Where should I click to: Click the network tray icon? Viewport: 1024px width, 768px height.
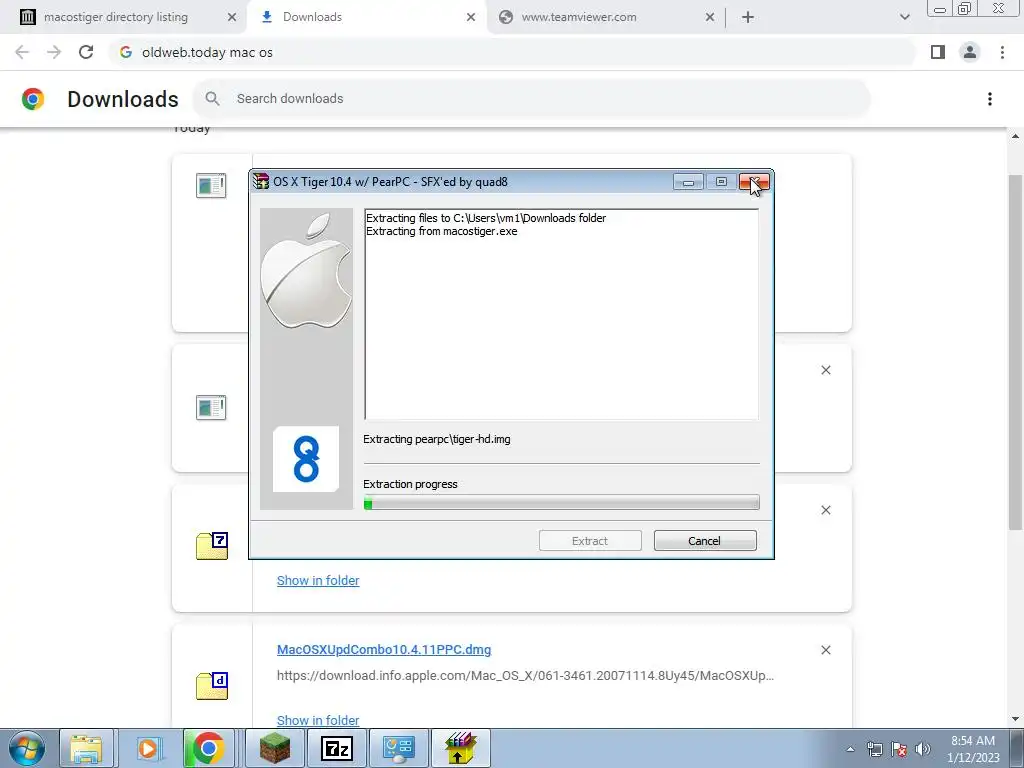(874, 749)
